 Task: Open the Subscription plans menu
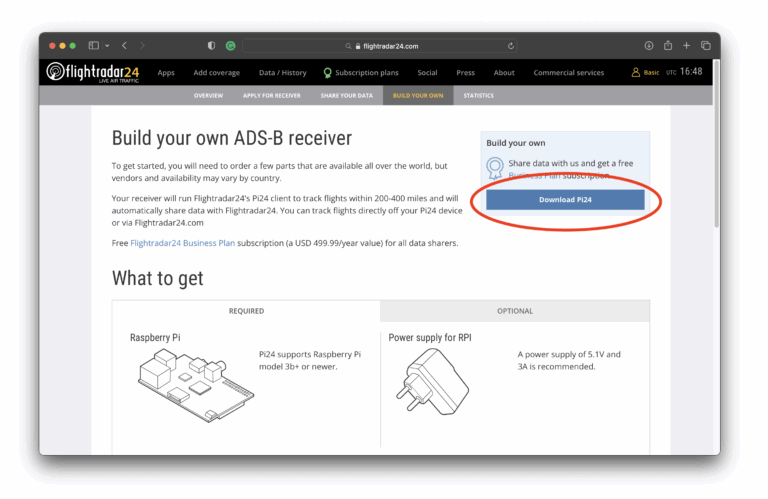[360, 73]
